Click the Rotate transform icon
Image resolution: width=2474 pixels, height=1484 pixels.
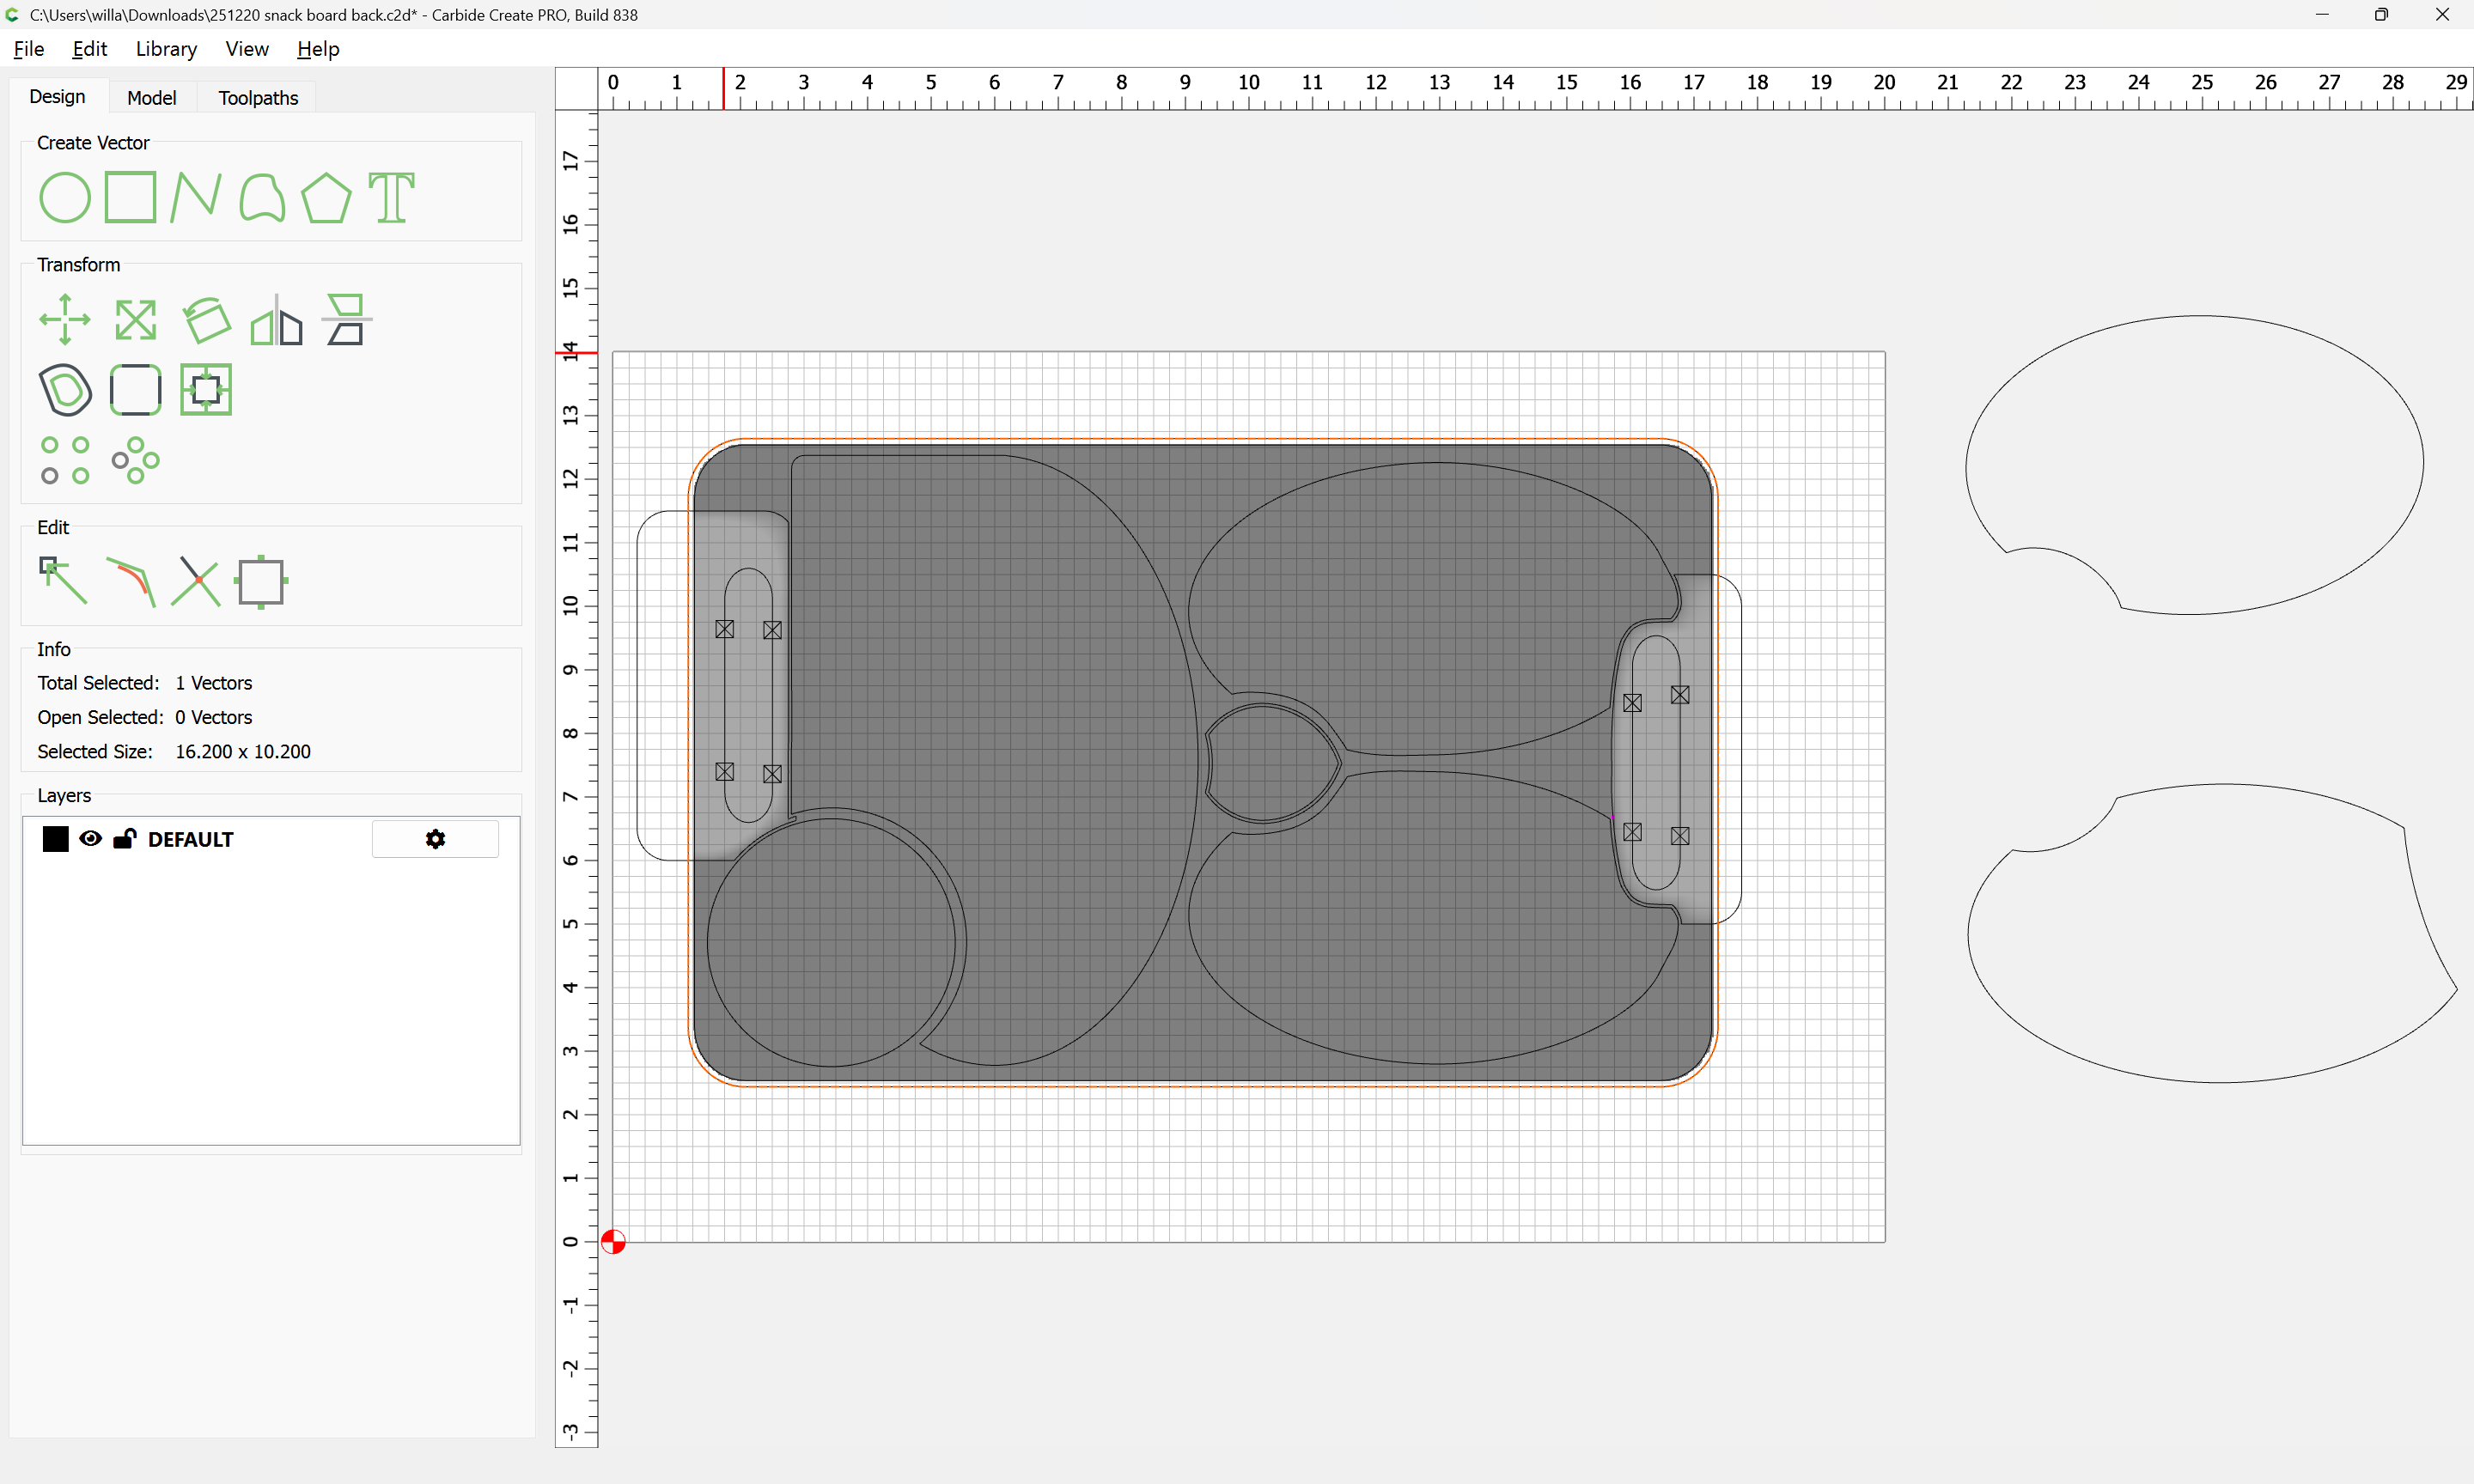[x=206, y=320]
